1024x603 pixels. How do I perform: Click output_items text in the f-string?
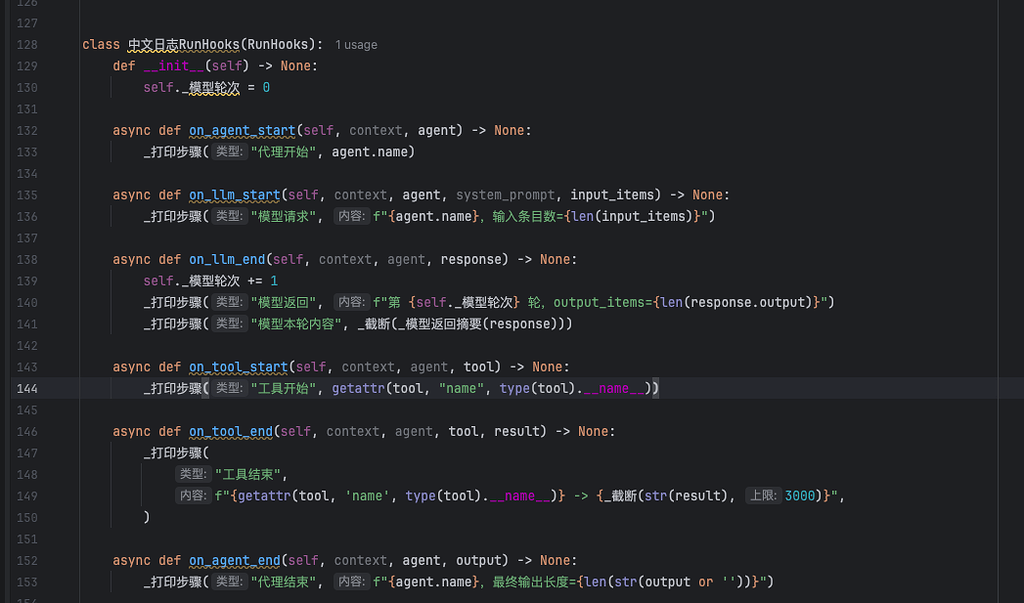599,302
